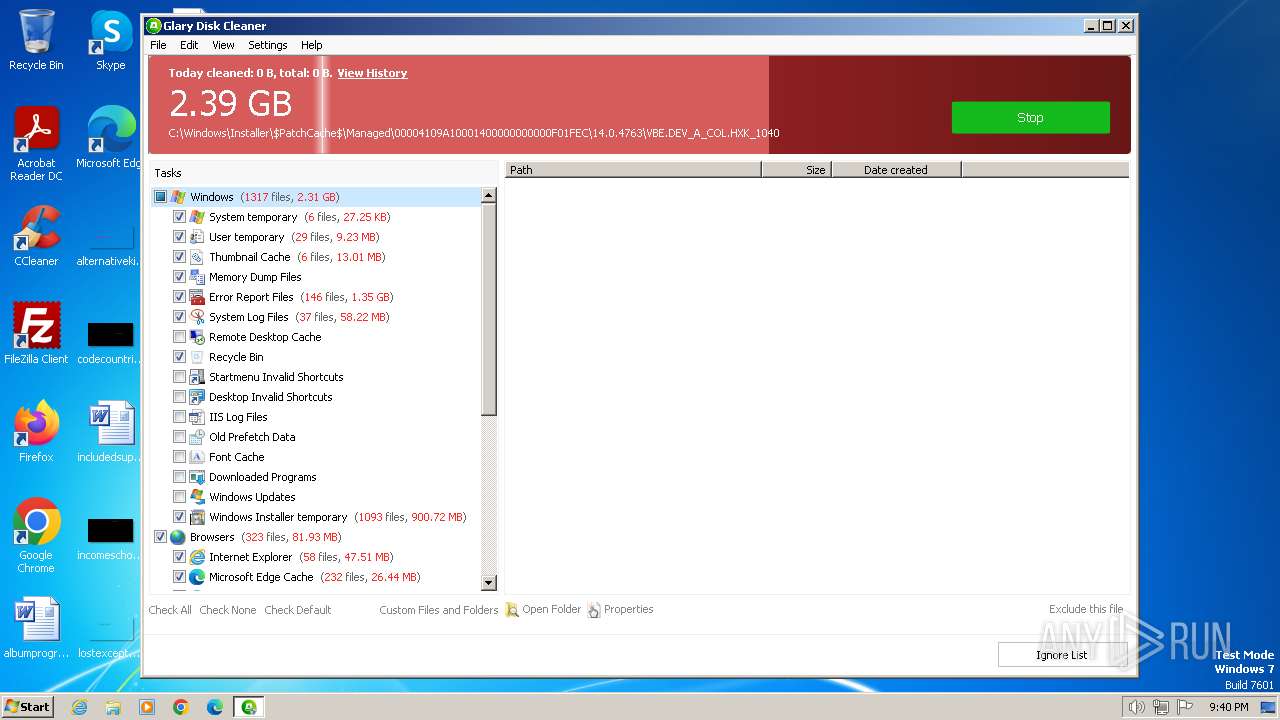
Task: Uncheck Windows Installer temporary checkbox
Action: click(179, 517)
